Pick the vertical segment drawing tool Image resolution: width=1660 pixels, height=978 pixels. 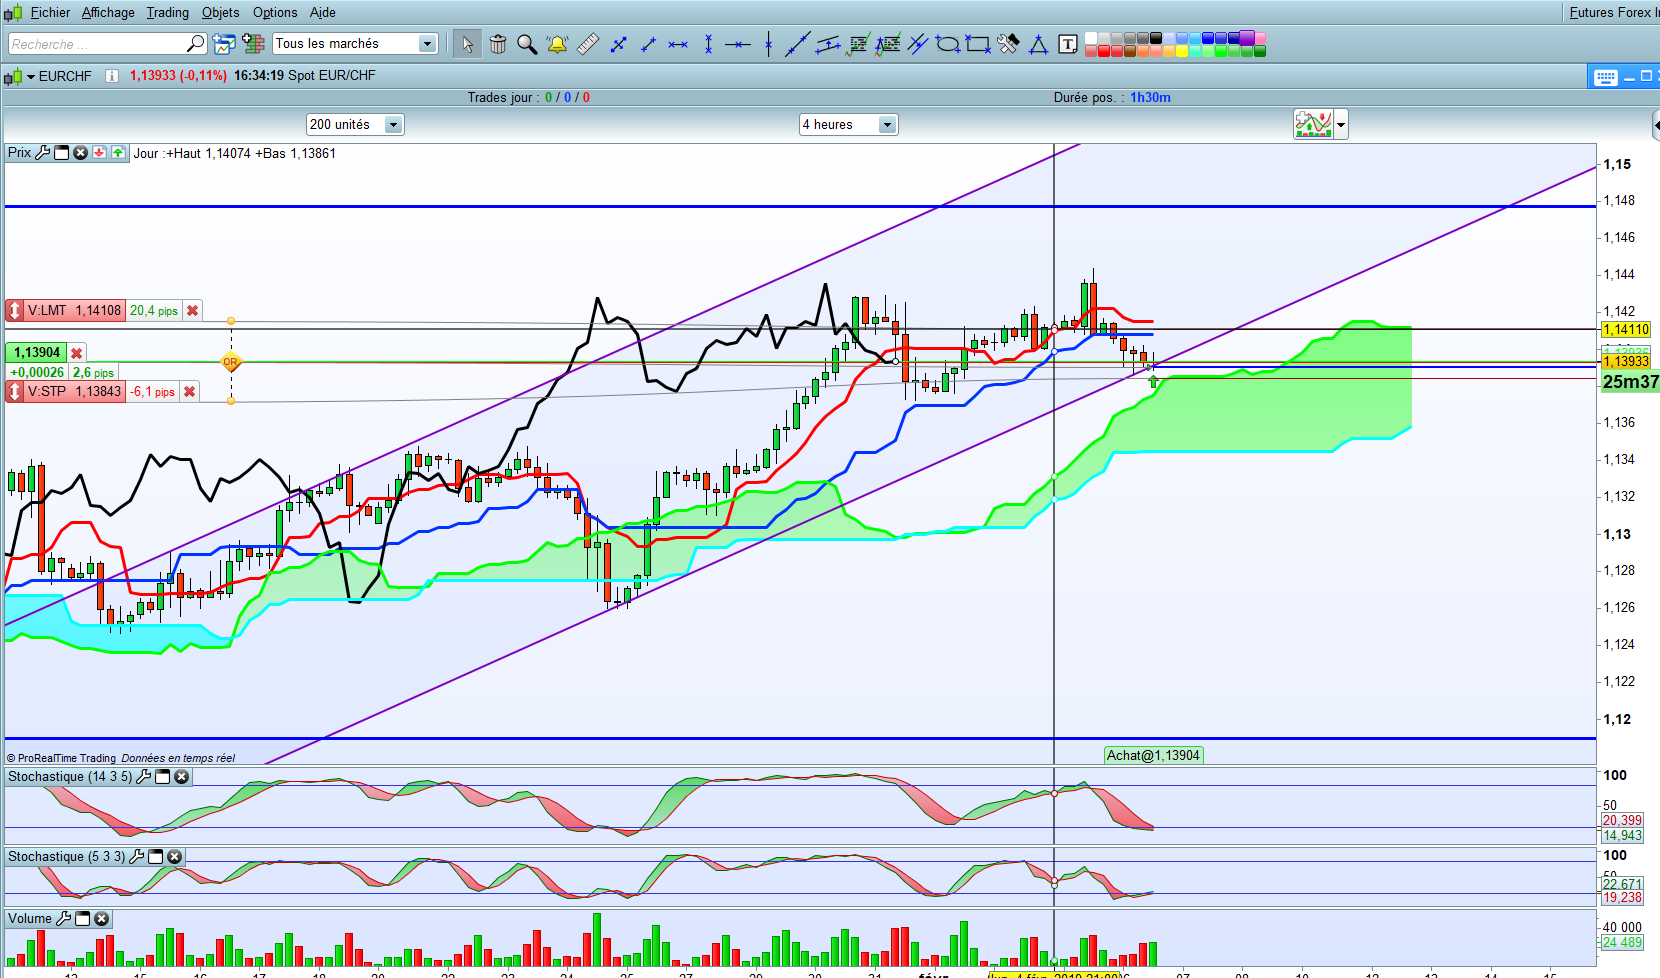708,44
